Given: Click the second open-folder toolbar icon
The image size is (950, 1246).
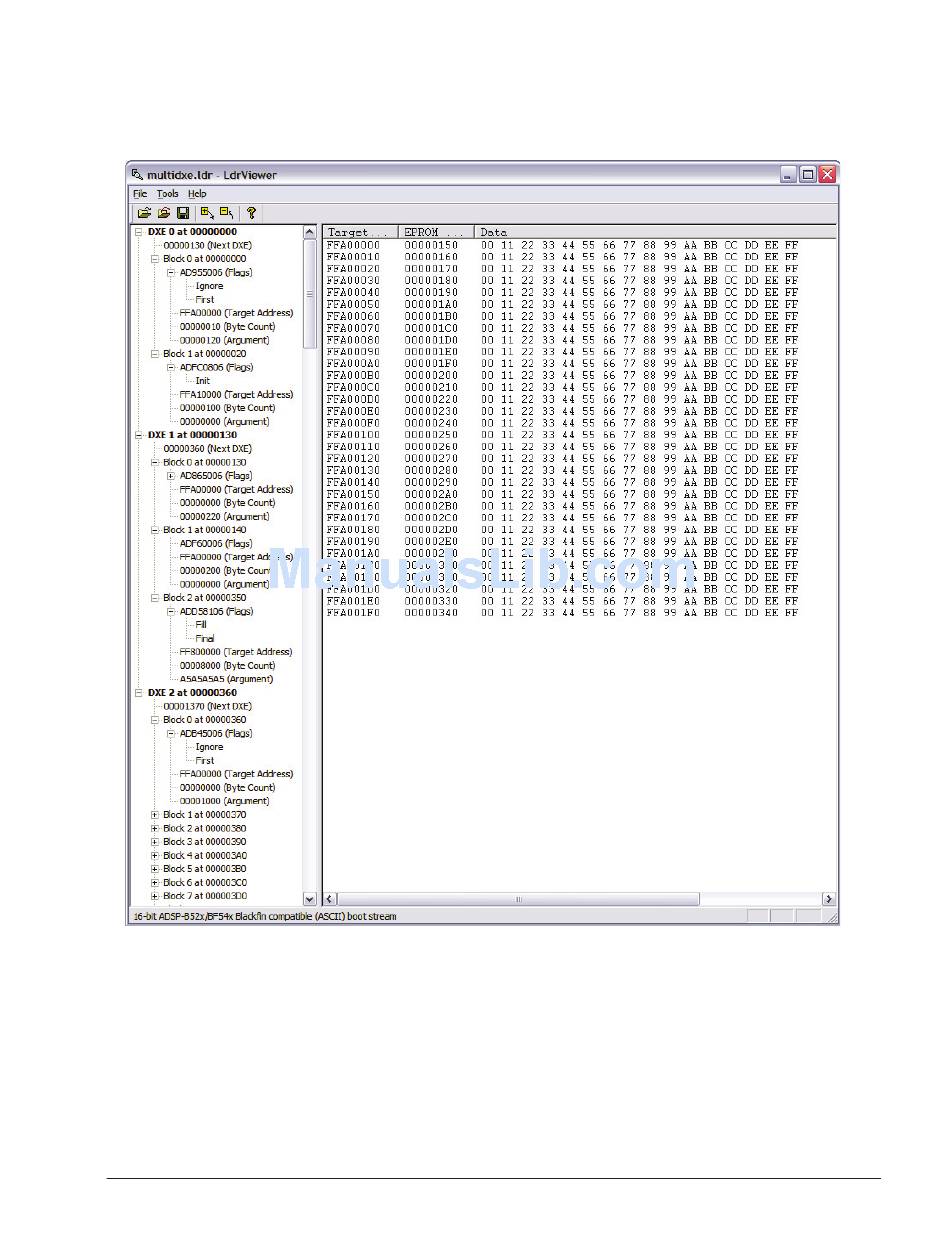Looking at the screenshot, I should click(x=163, y=213).
